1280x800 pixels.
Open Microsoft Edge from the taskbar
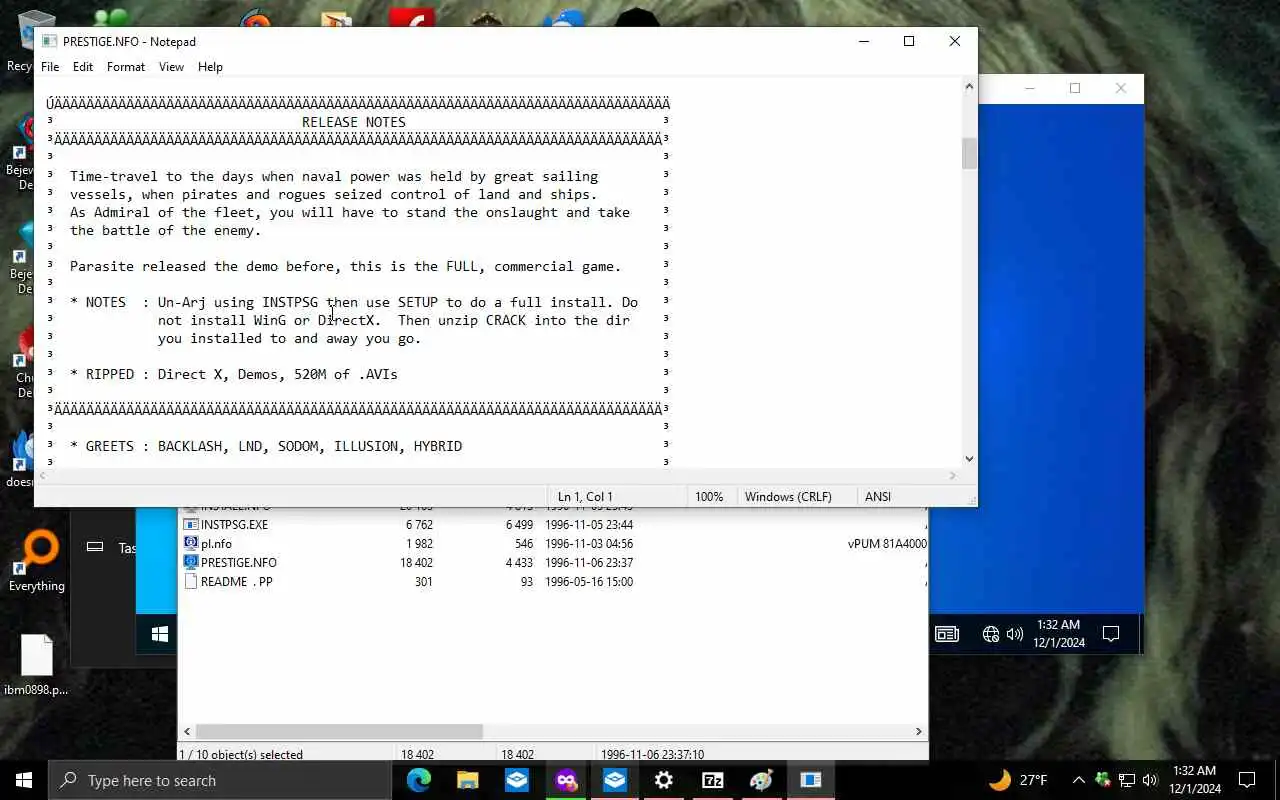tap(419, 780)
